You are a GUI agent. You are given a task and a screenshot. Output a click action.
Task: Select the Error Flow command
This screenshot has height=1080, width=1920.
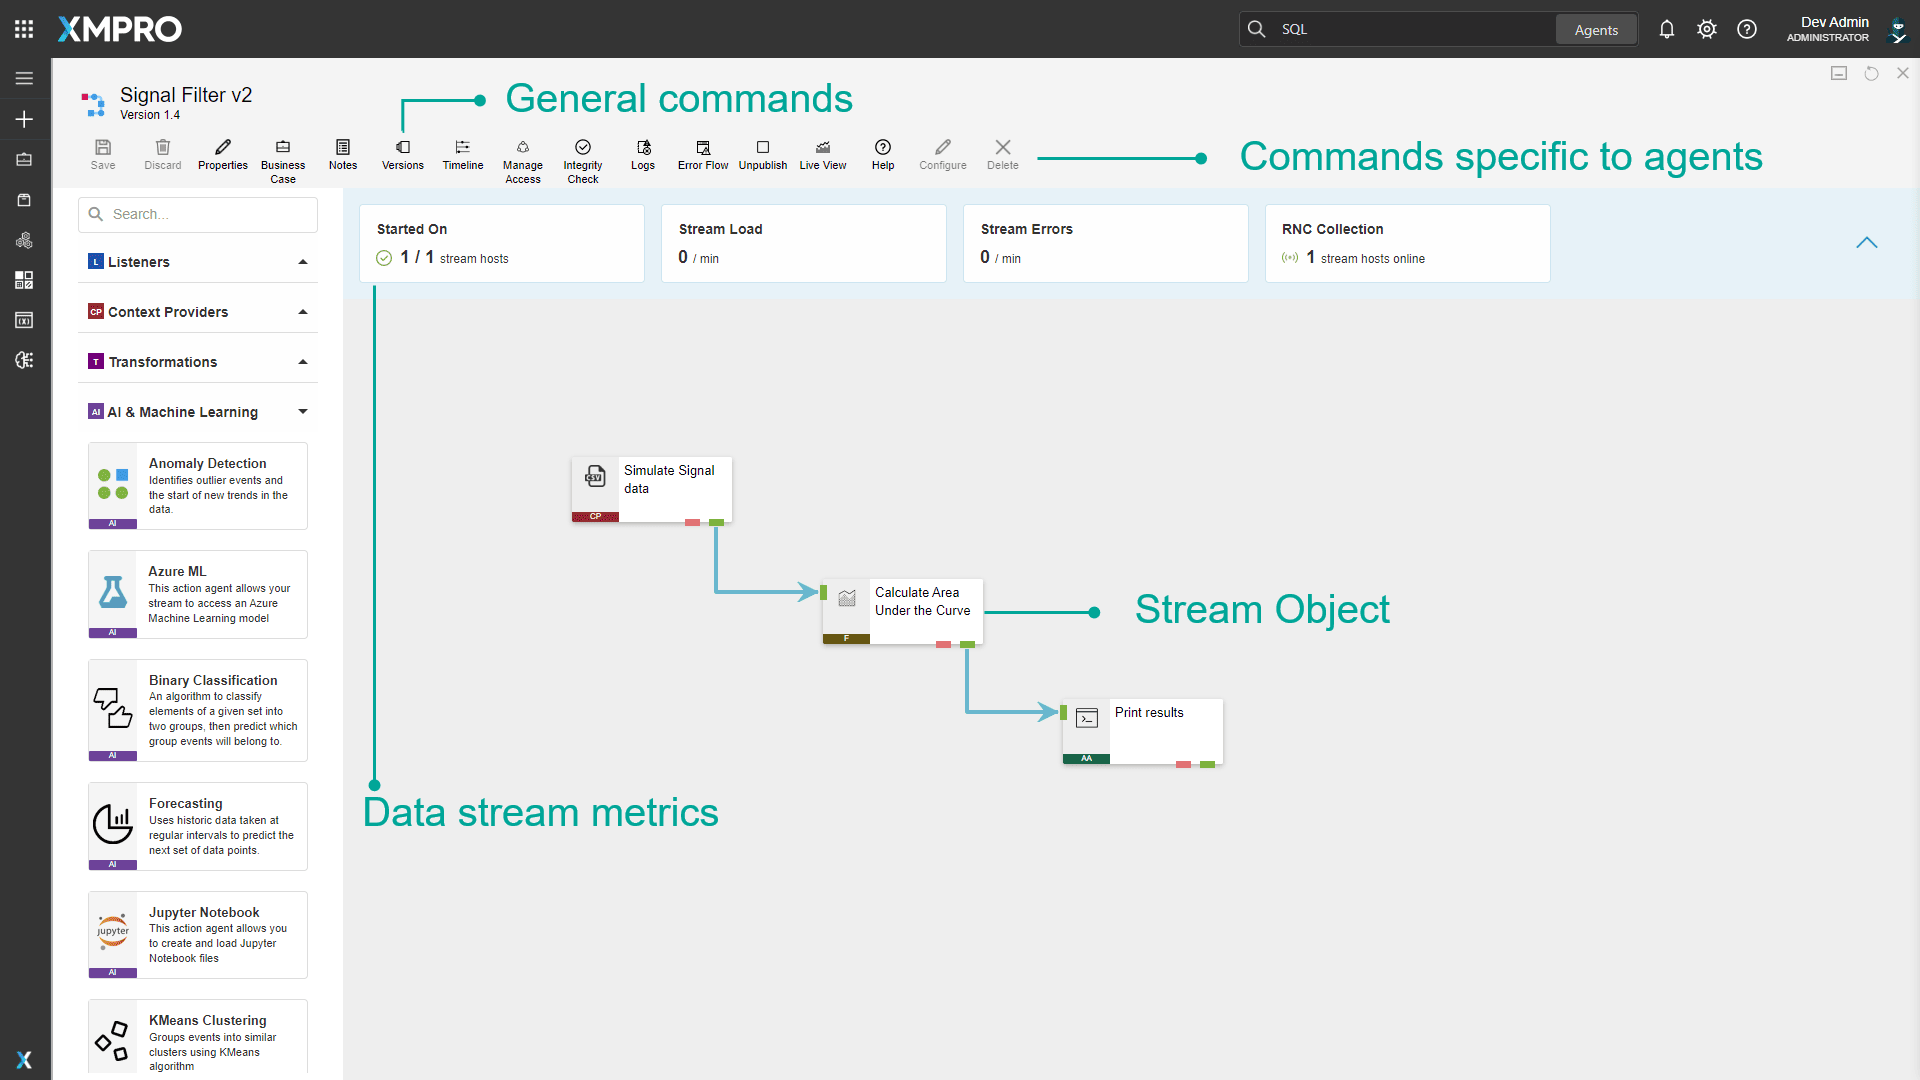[702, 155]
